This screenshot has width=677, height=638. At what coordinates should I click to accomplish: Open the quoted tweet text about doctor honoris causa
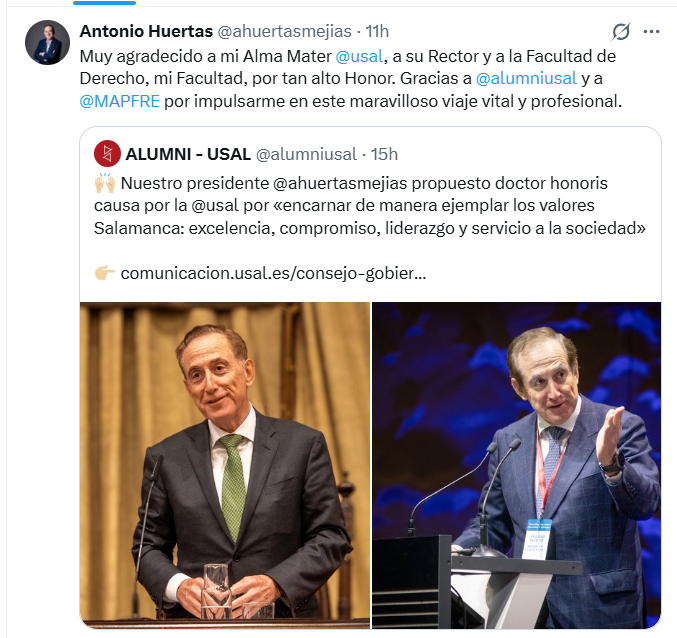(x=370, y=205)
